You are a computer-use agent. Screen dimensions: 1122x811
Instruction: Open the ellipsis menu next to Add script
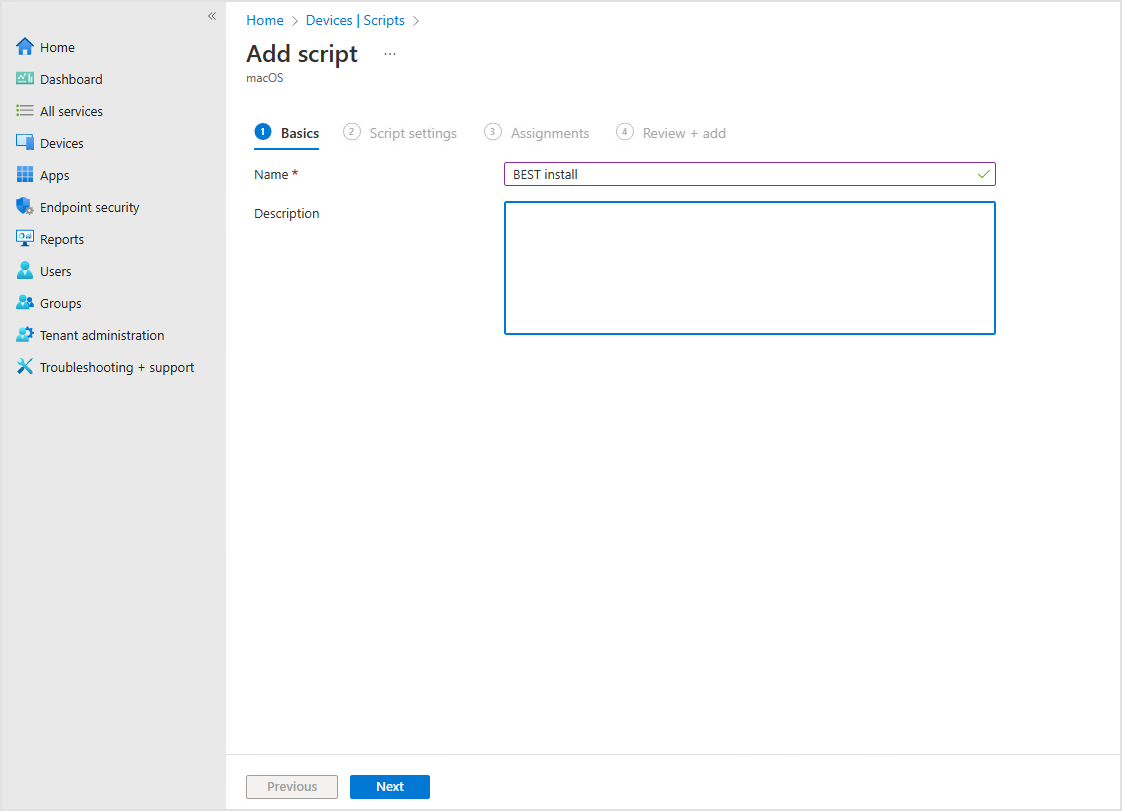[389, 53]
